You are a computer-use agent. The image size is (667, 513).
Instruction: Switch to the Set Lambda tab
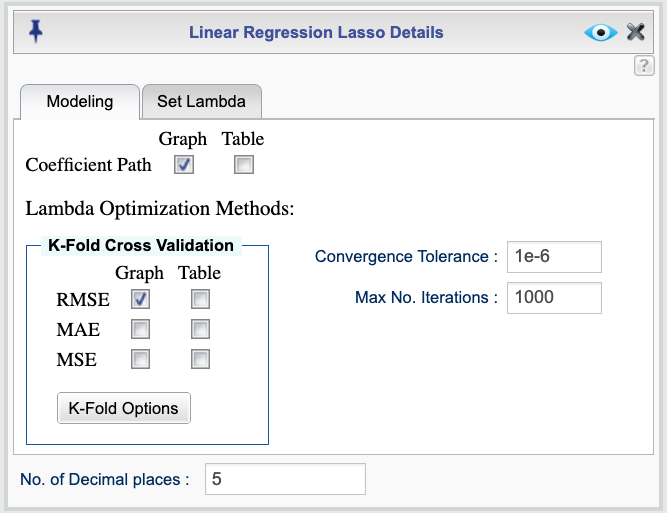pyautogui.click(x=202, y=102)
